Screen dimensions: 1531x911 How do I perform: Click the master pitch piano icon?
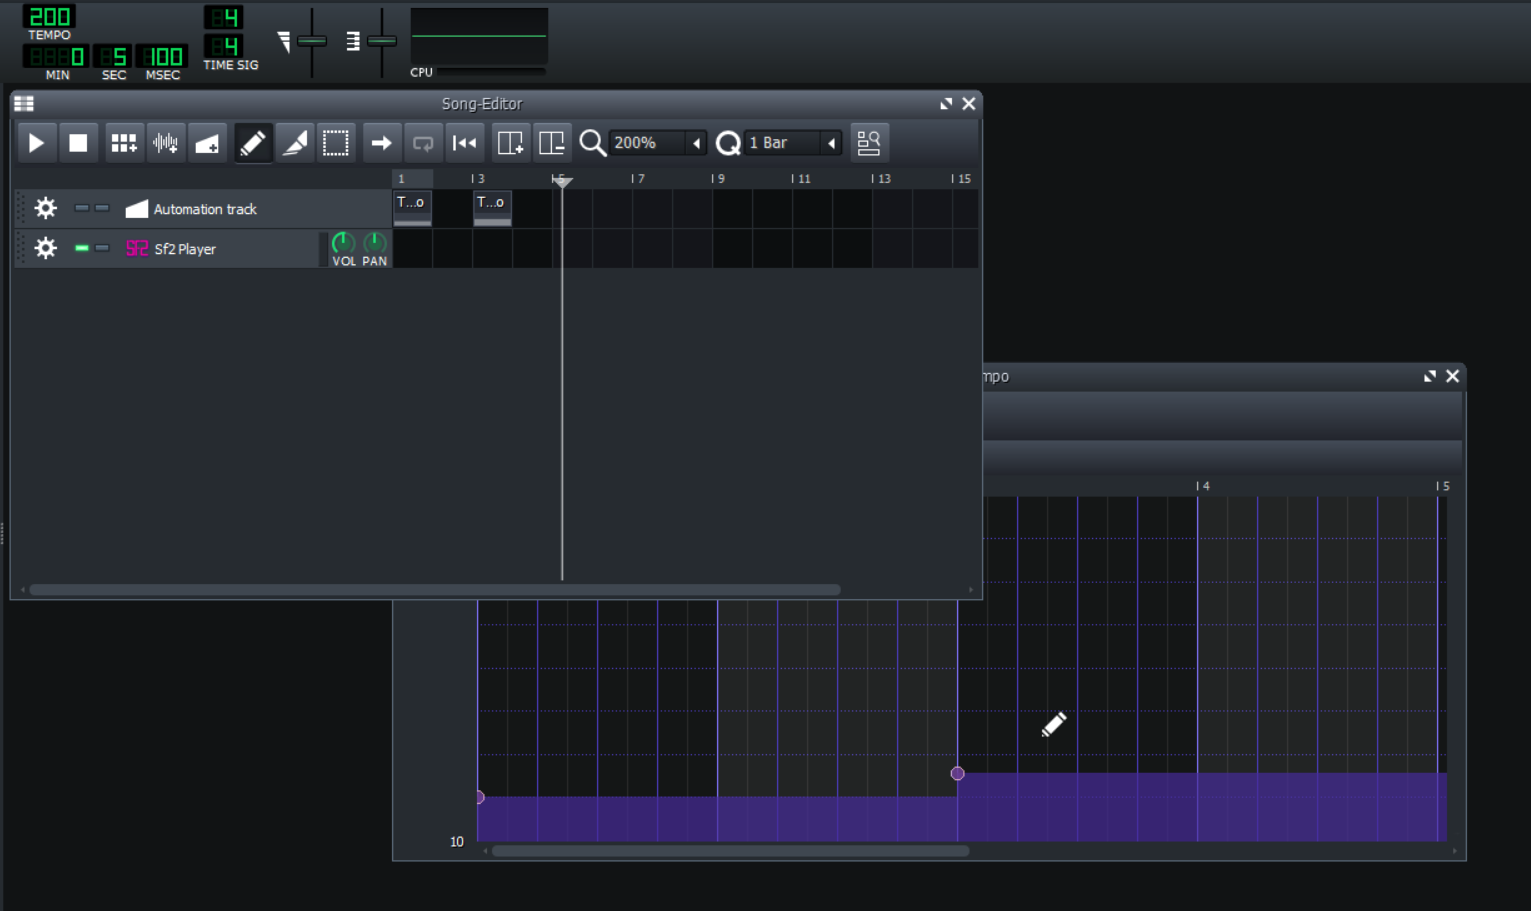[x=353, y=41]
